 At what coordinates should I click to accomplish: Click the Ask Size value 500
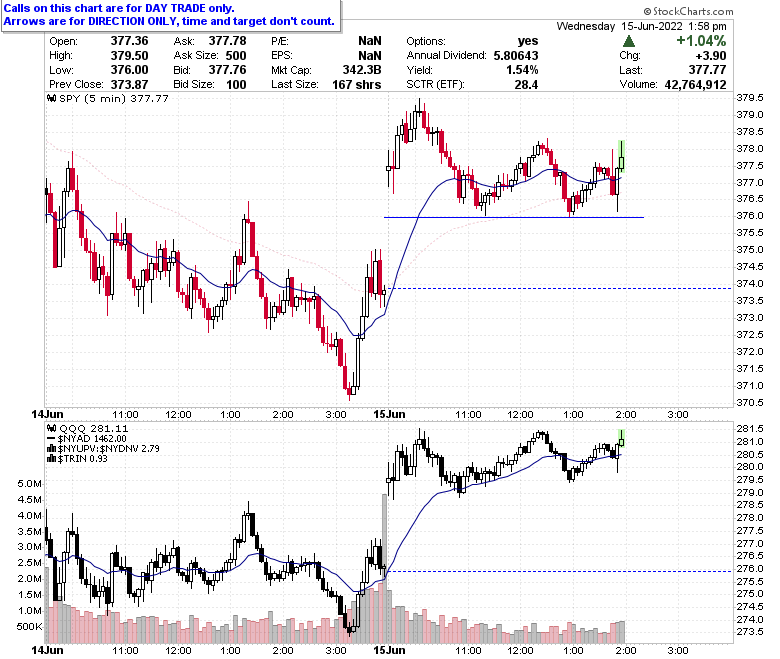[236, 56]
